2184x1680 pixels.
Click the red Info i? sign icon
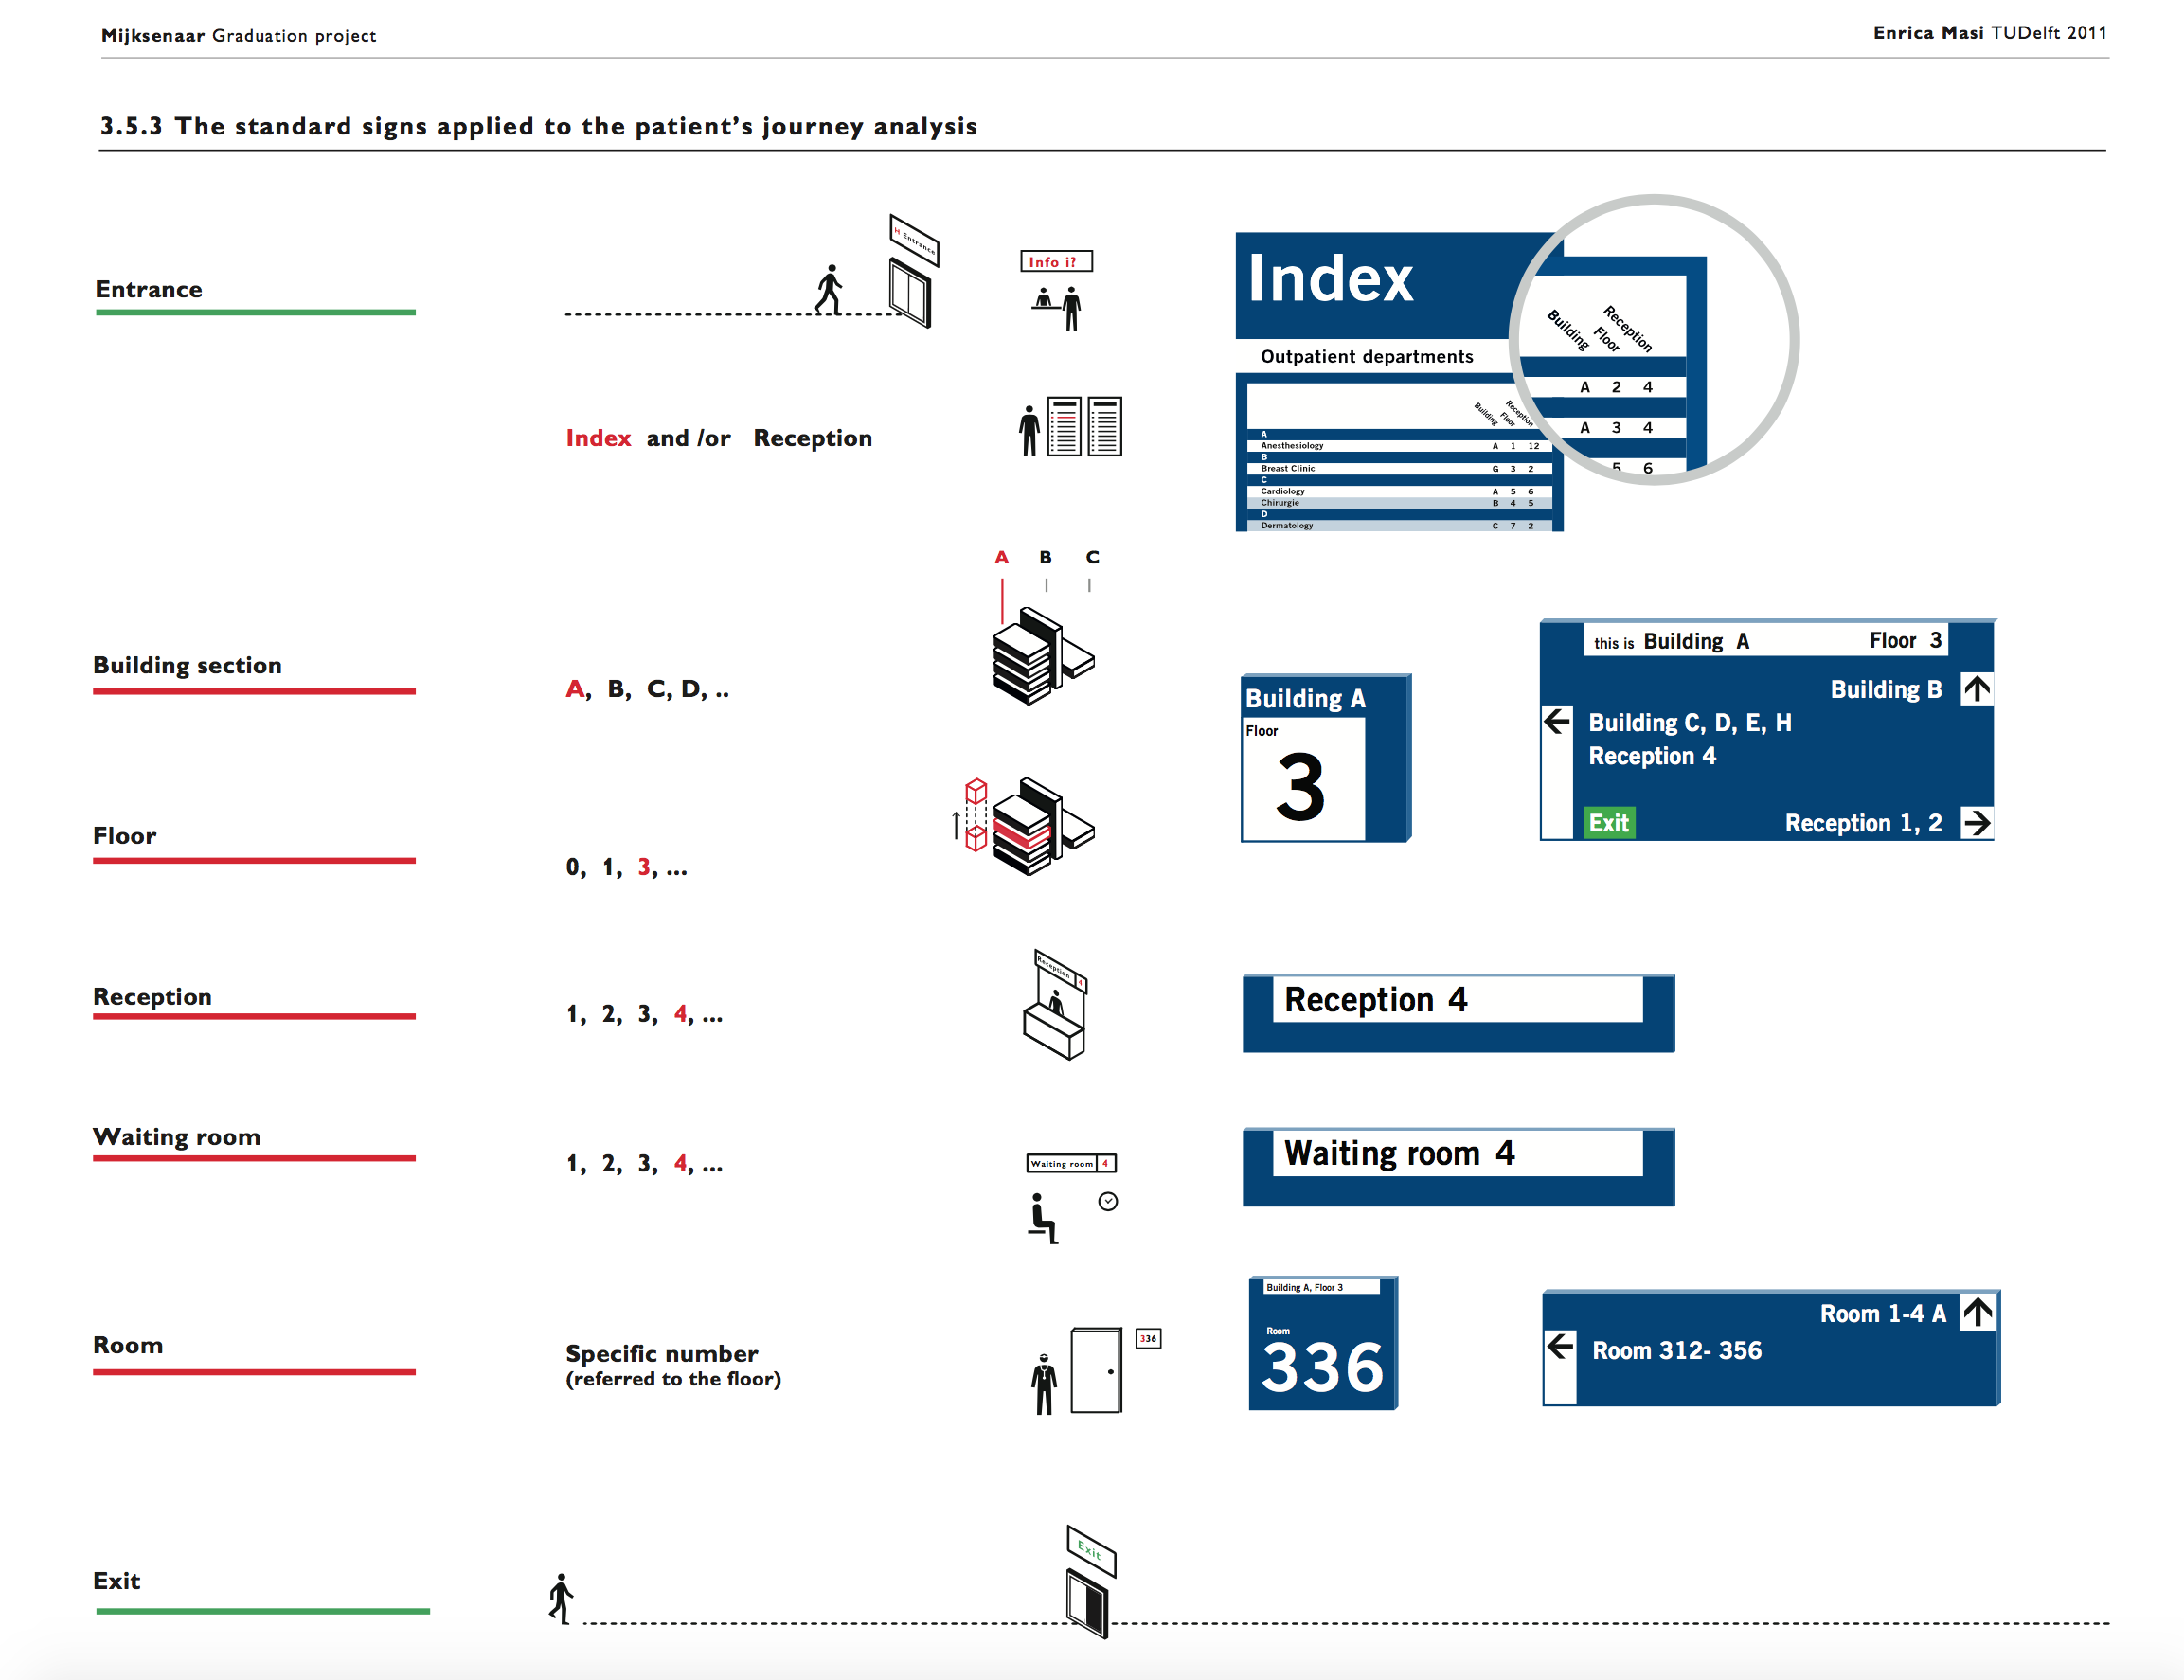(1055, 261)
